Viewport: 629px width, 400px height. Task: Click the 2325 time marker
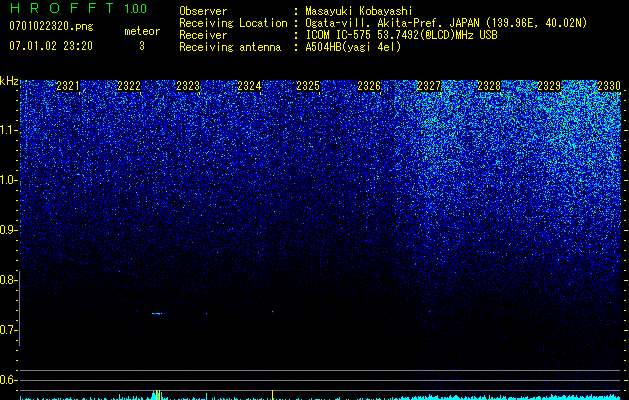pyautogui.click(x=308, y=86)
